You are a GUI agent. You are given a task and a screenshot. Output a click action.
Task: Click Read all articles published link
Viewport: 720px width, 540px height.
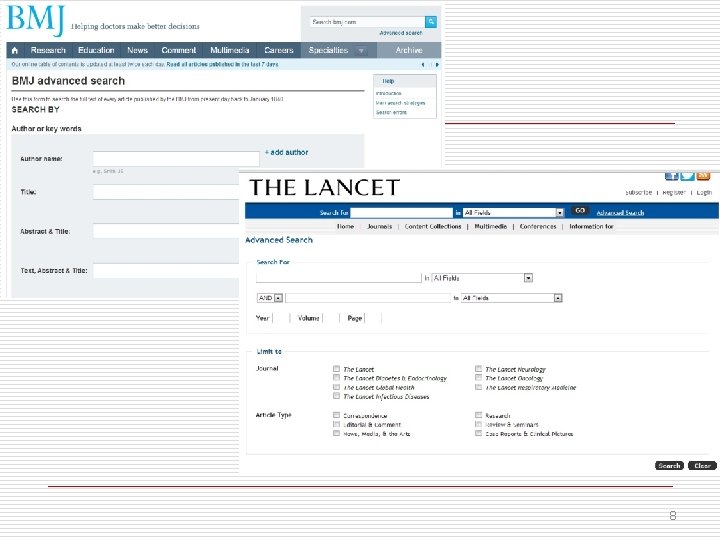point(222,65)
